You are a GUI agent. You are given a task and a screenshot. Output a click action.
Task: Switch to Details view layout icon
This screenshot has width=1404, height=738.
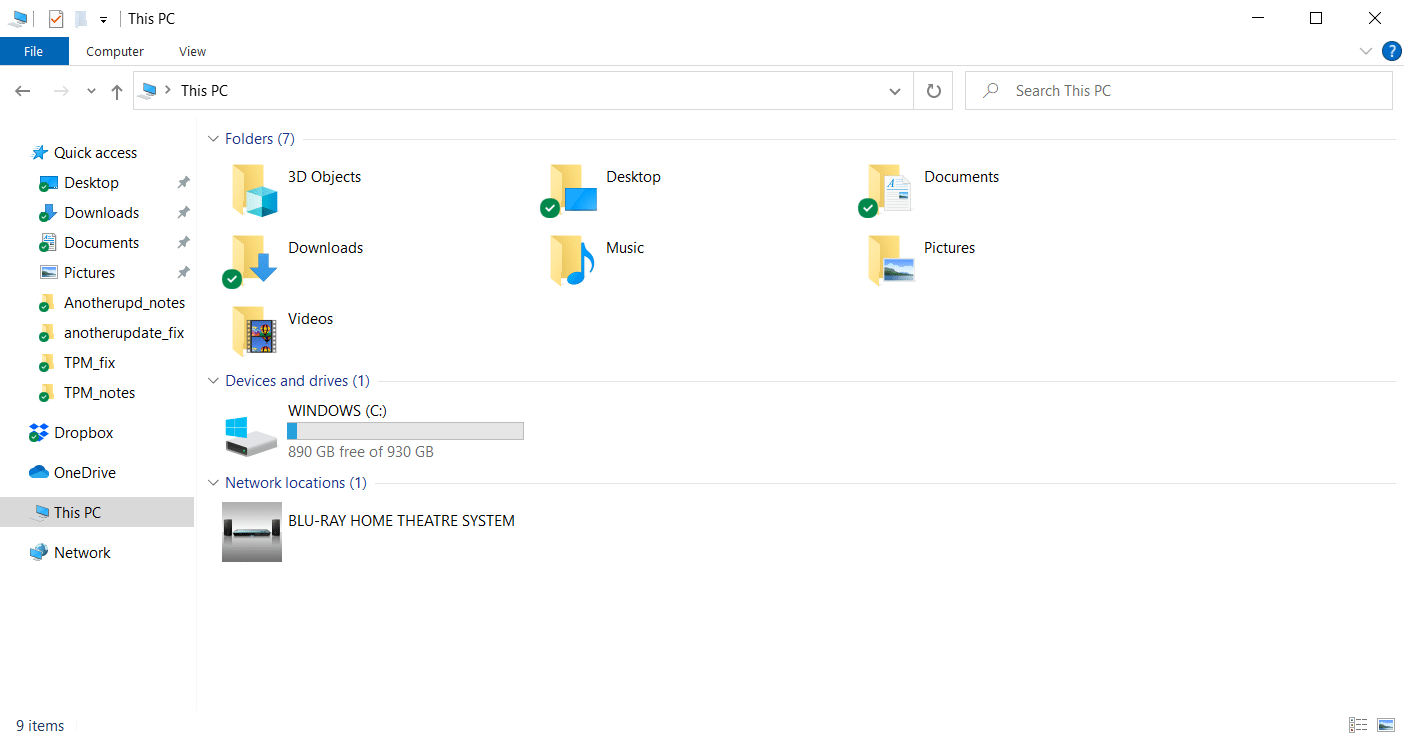(x=1358, y=725)
